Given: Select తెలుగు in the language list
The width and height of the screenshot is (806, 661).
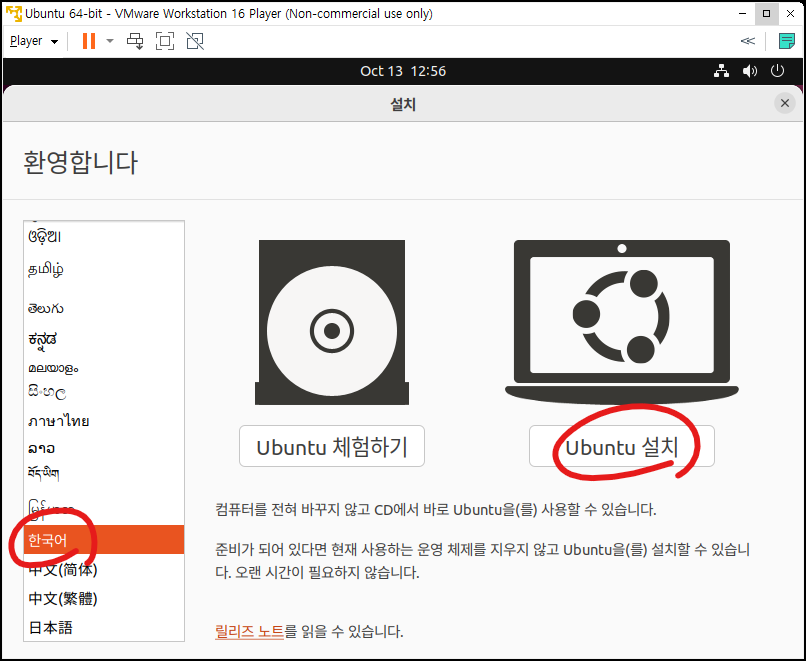Looking at the screenshot, I should pos(104,308).
